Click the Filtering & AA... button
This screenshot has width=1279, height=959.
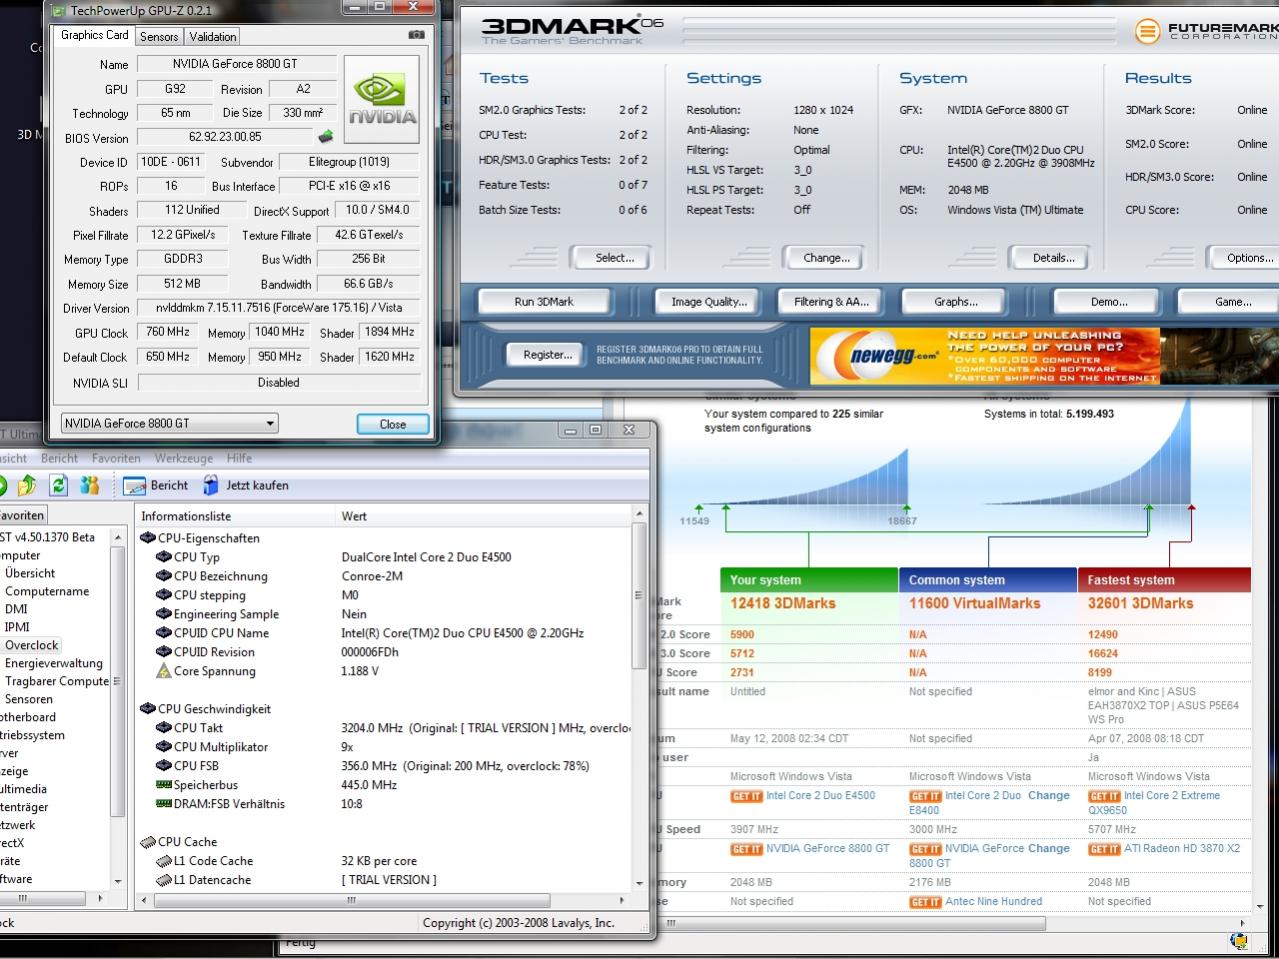point(831,301)
